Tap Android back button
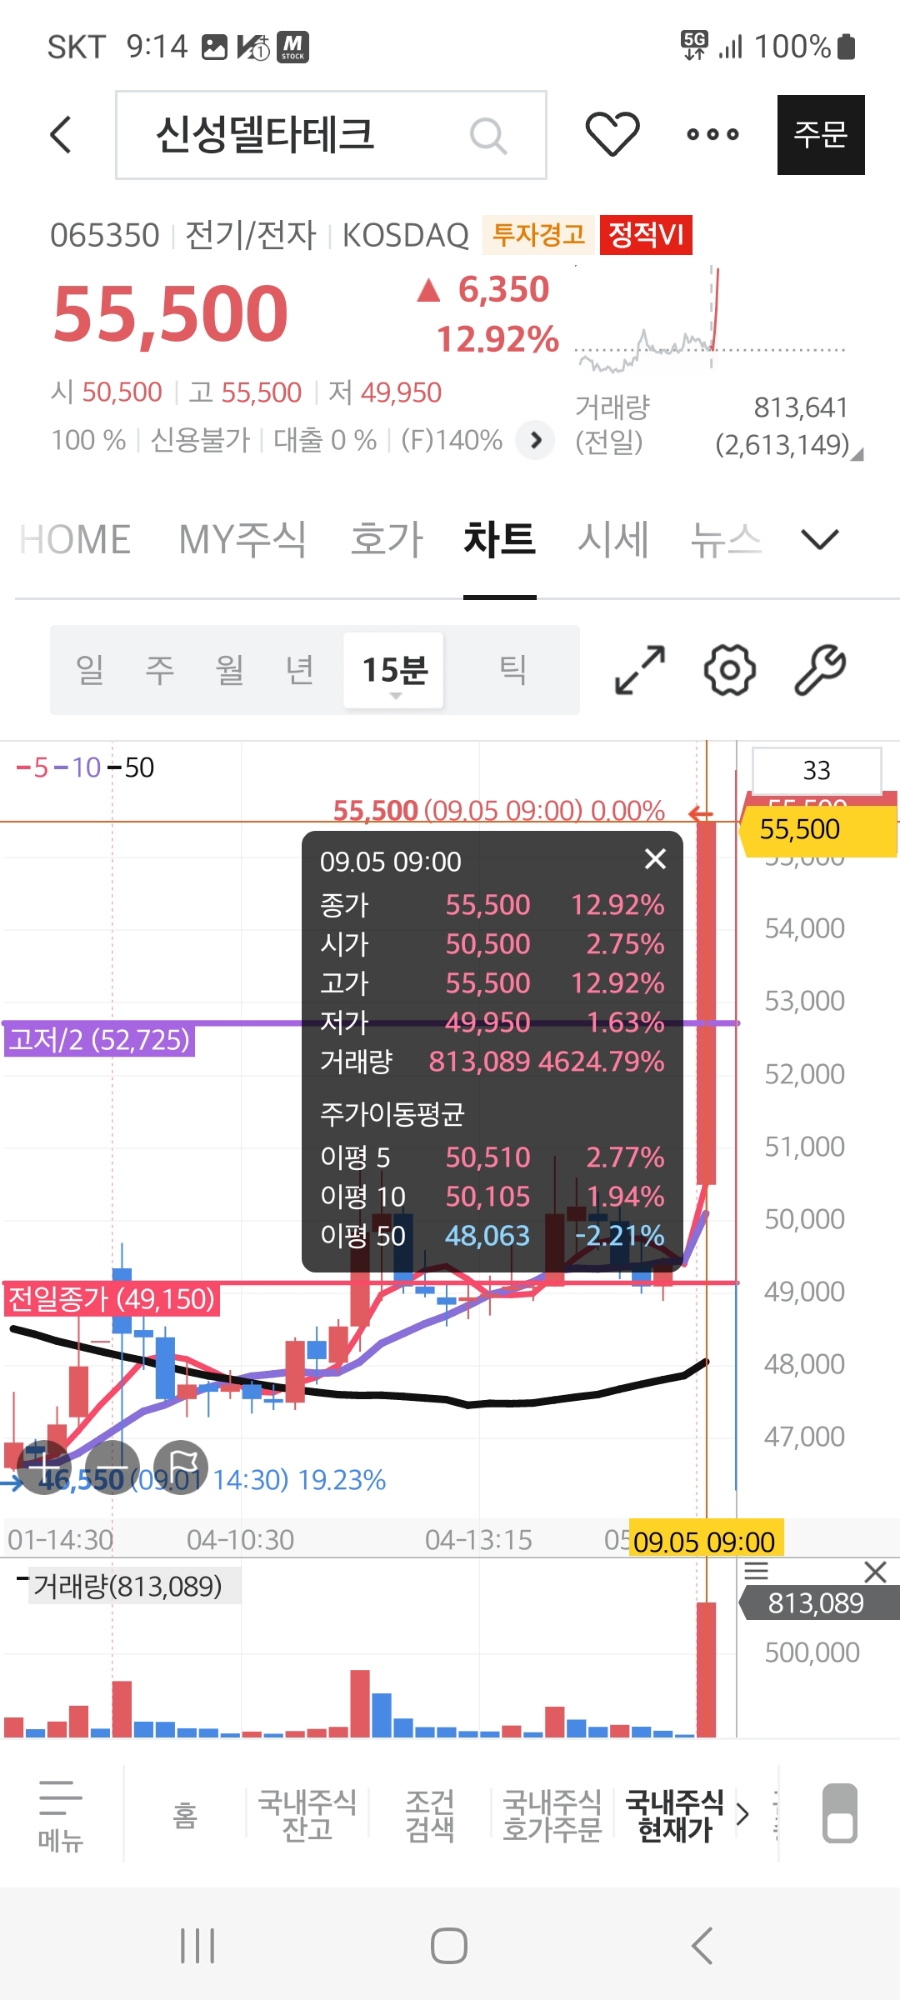900x2000 pixels. pos(702,1946)
